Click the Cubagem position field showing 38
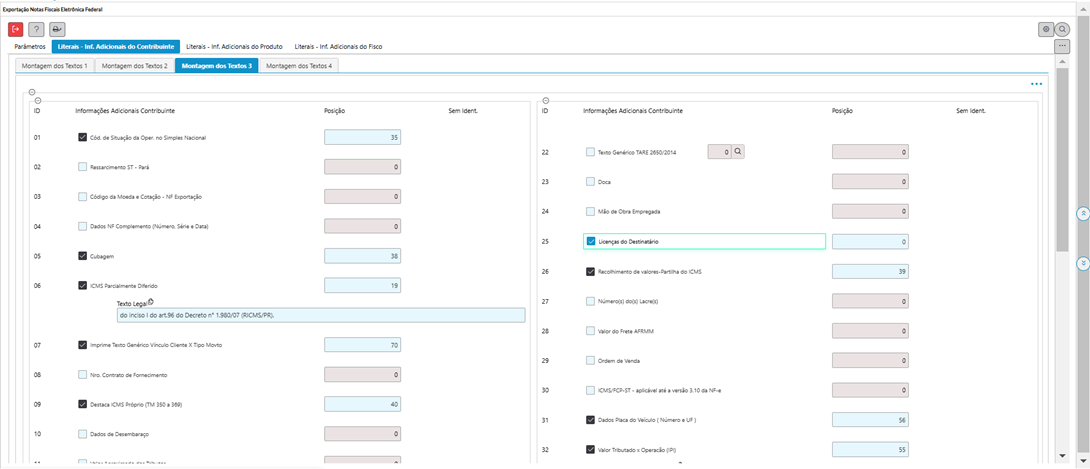 (362, 256)
